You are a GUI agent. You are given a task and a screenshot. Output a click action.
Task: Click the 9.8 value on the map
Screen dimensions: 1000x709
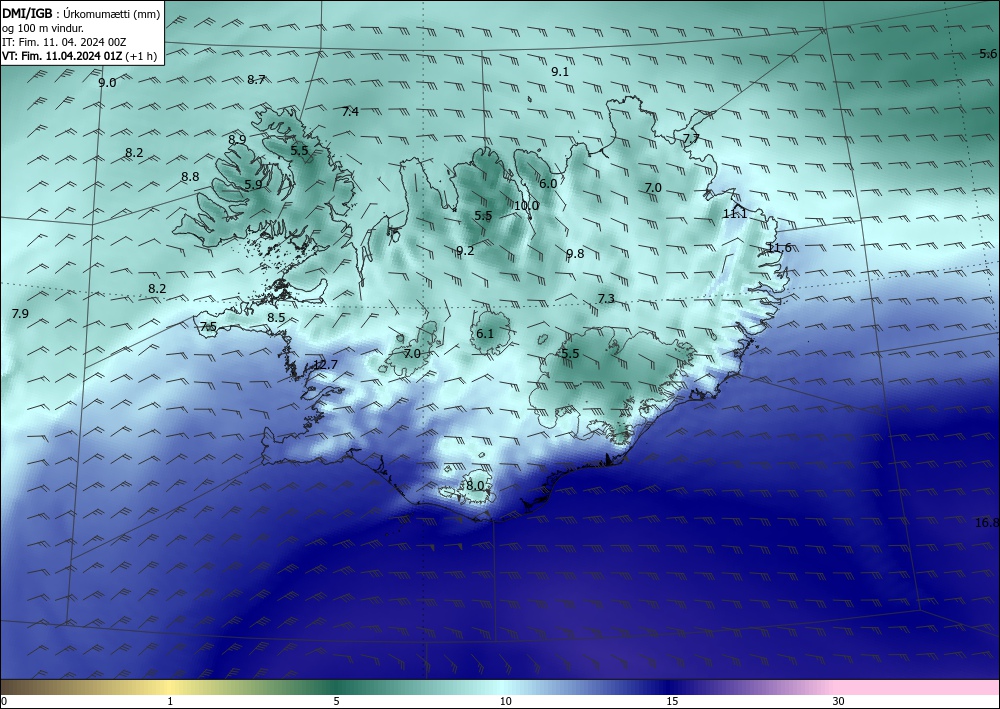(575, 254)
